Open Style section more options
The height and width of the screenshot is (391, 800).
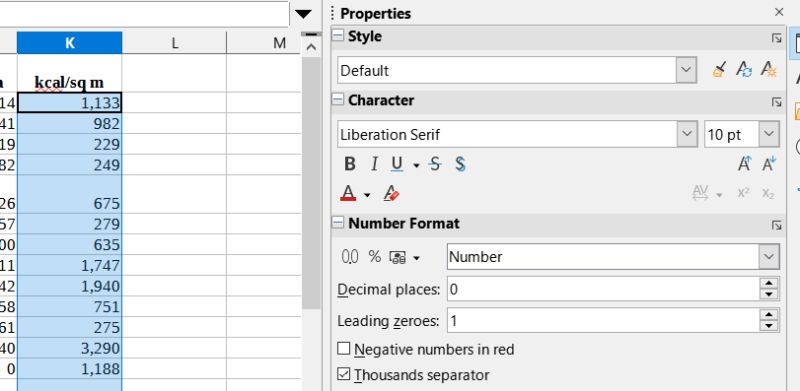(777, 38)
